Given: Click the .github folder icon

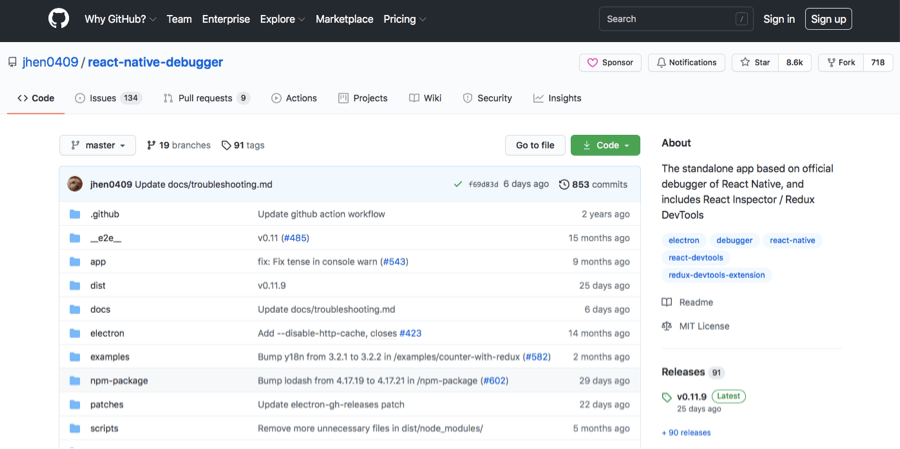Looking at the screenshot, I should coord(75,214).
